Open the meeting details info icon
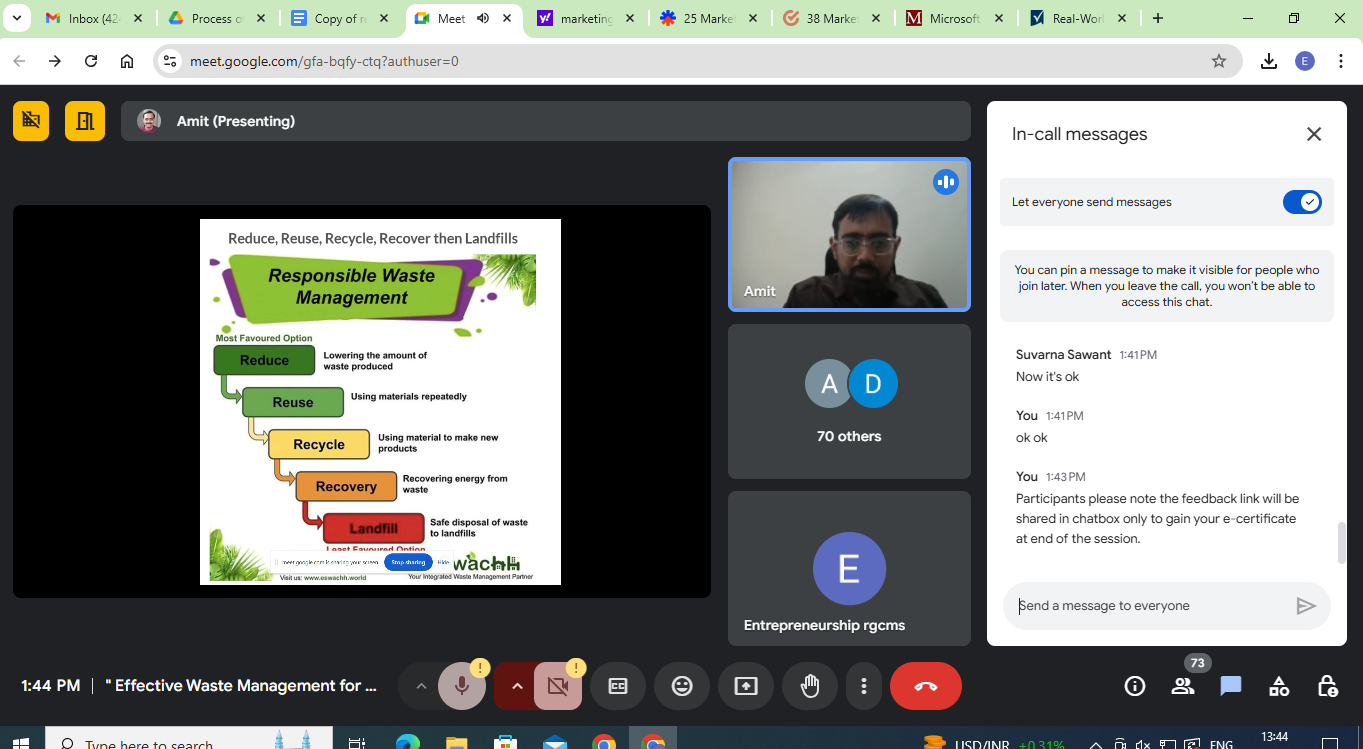 [x=1134, y=686]
